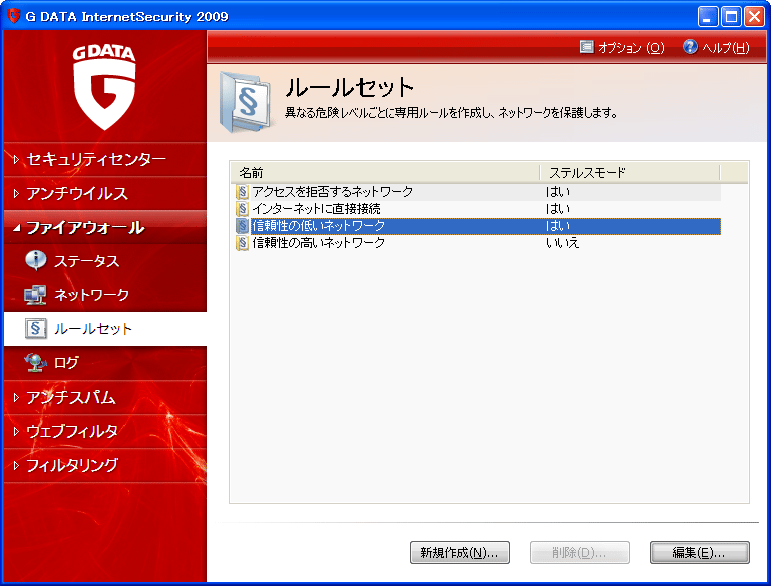
Task: Click the icon for インターネットに直接接続 row
Action: pyautogui.click(x=242, y=209)
